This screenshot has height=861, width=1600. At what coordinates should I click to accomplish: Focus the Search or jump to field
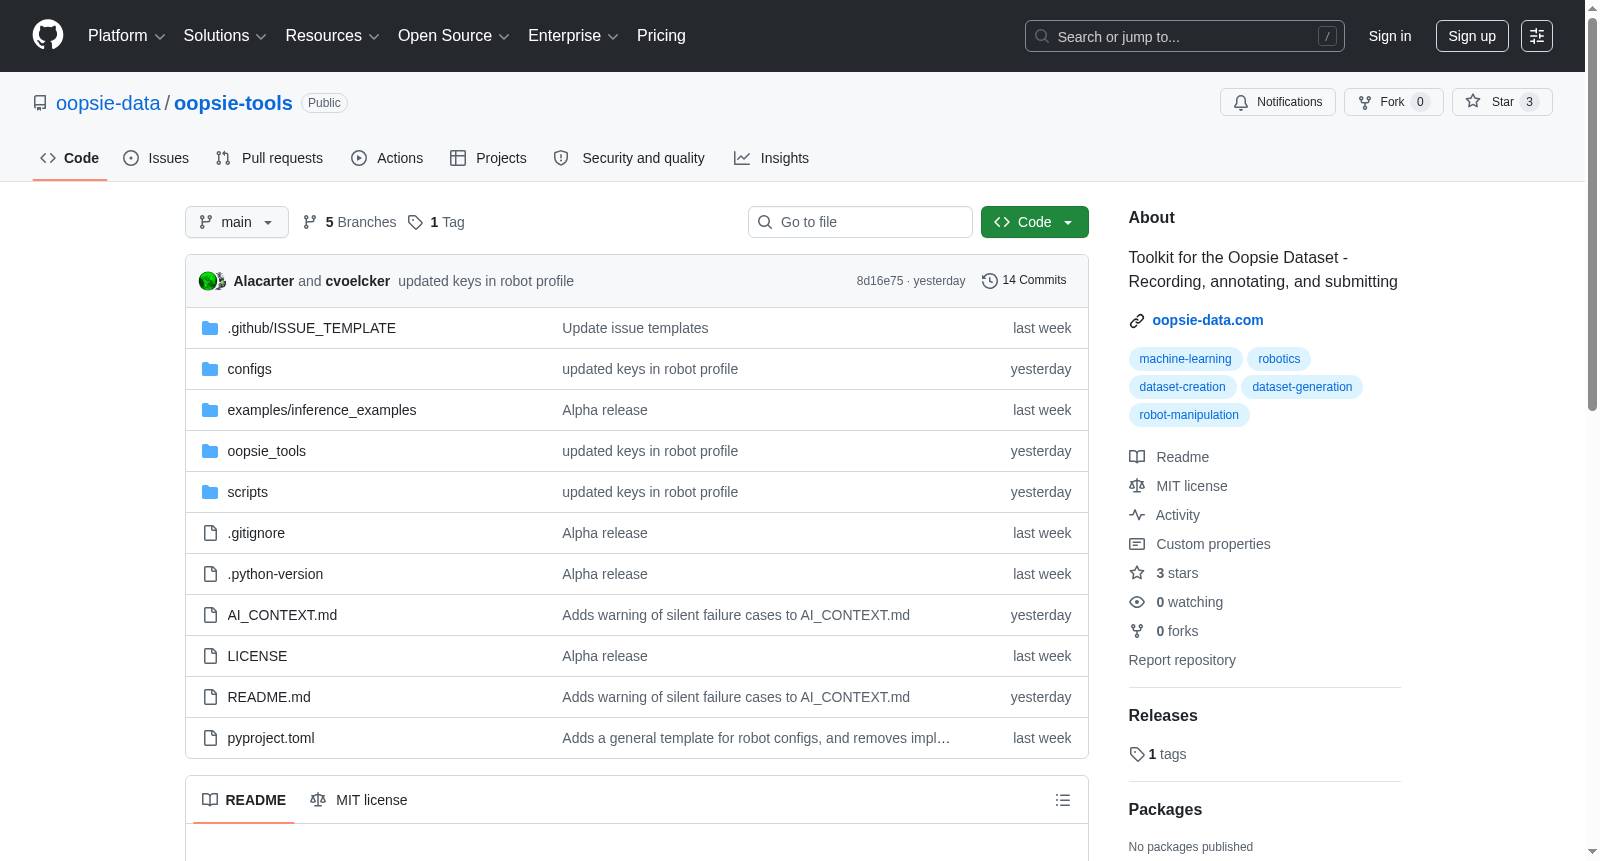coord(1185,36)
